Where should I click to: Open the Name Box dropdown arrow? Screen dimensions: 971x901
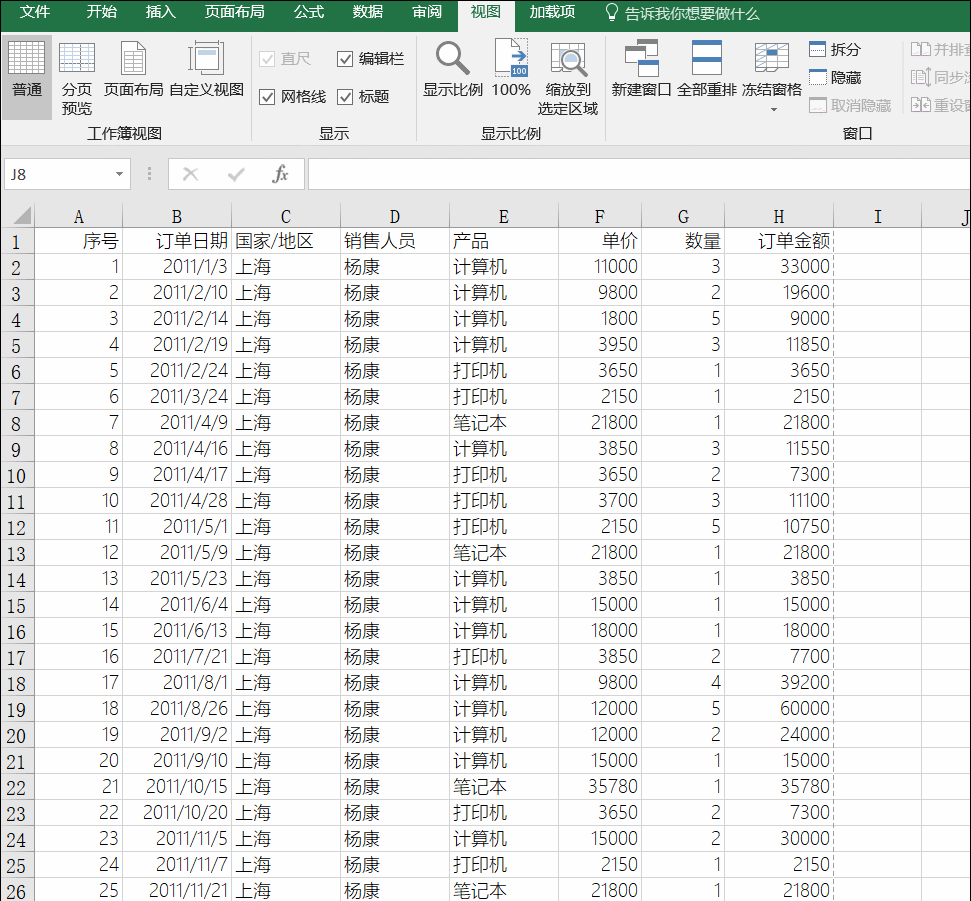click(x=119, y=175)
